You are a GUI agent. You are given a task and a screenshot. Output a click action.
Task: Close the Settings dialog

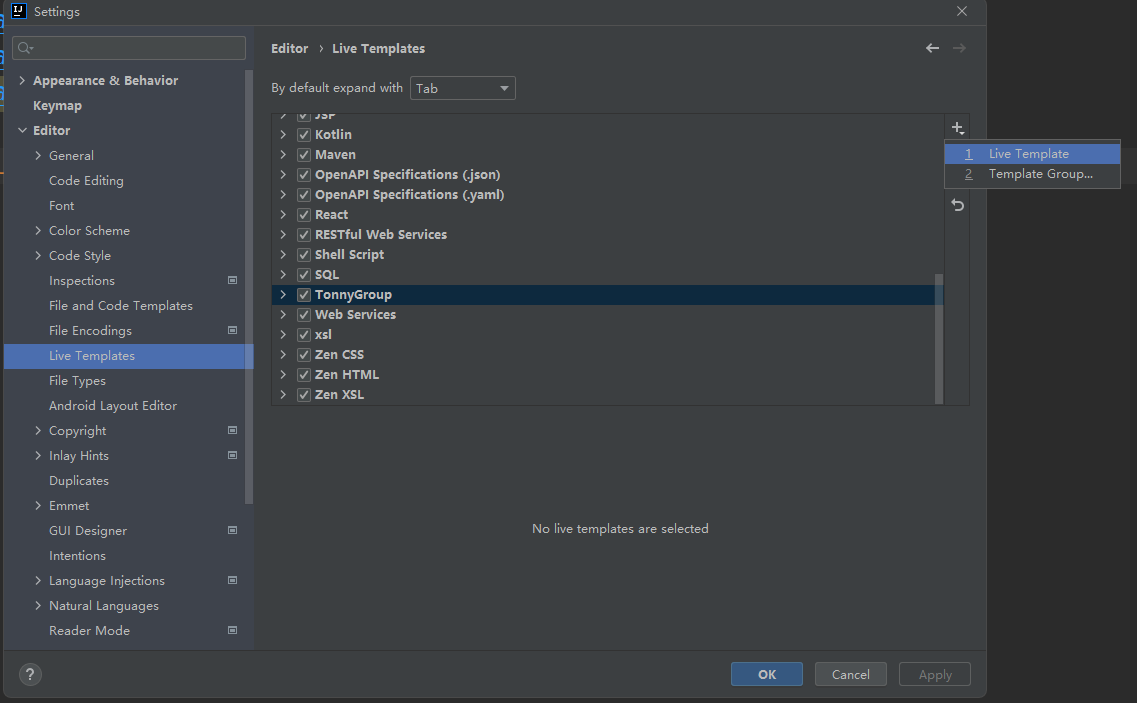962,11
